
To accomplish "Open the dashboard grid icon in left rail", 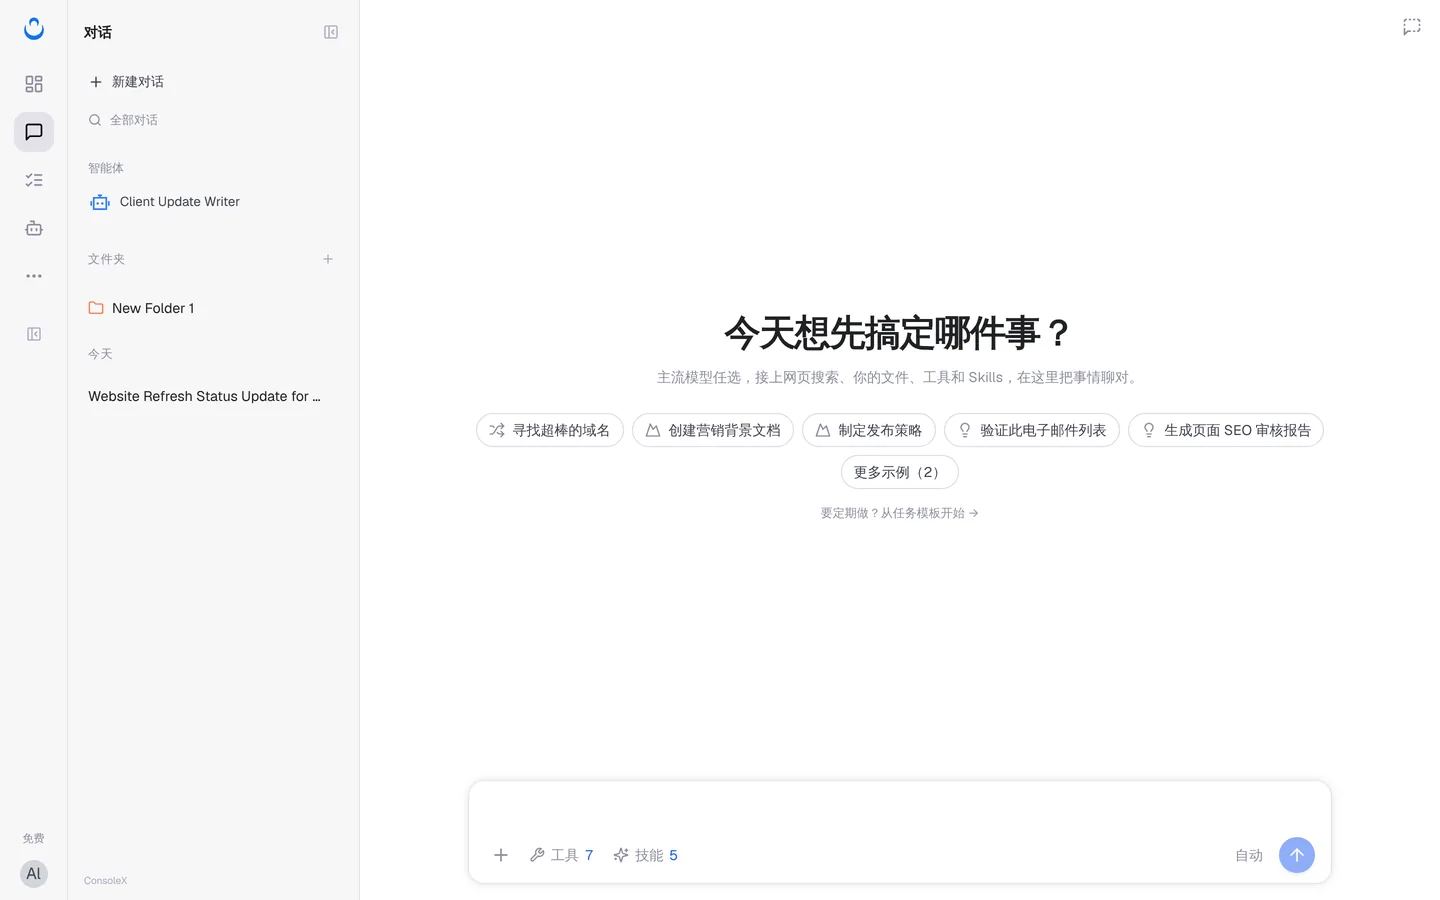I will click(x=34, y=84).
